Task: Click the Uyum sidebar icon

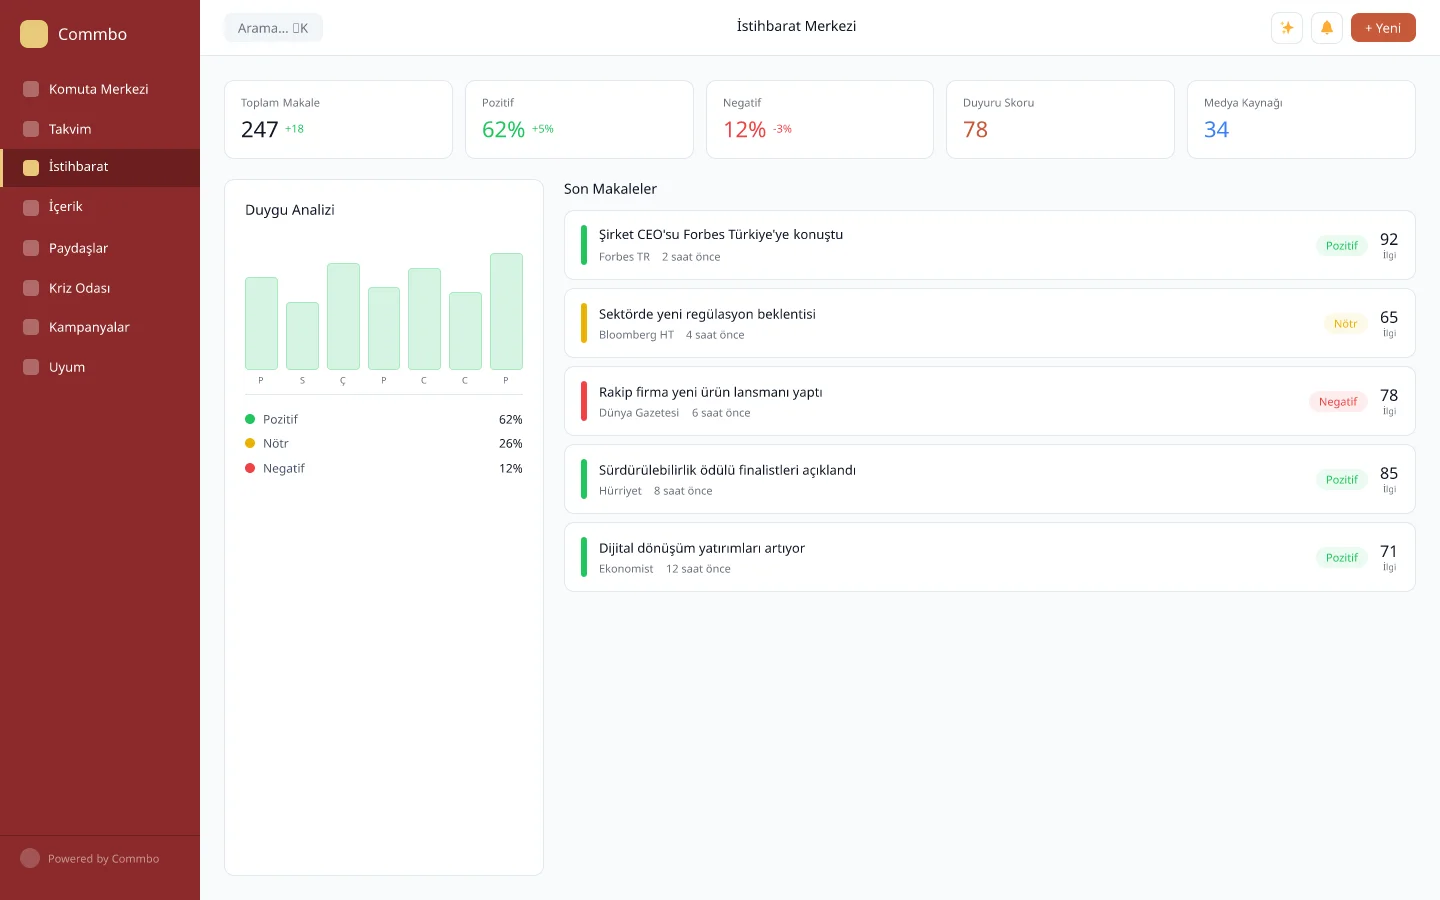Action: point(31,367)
